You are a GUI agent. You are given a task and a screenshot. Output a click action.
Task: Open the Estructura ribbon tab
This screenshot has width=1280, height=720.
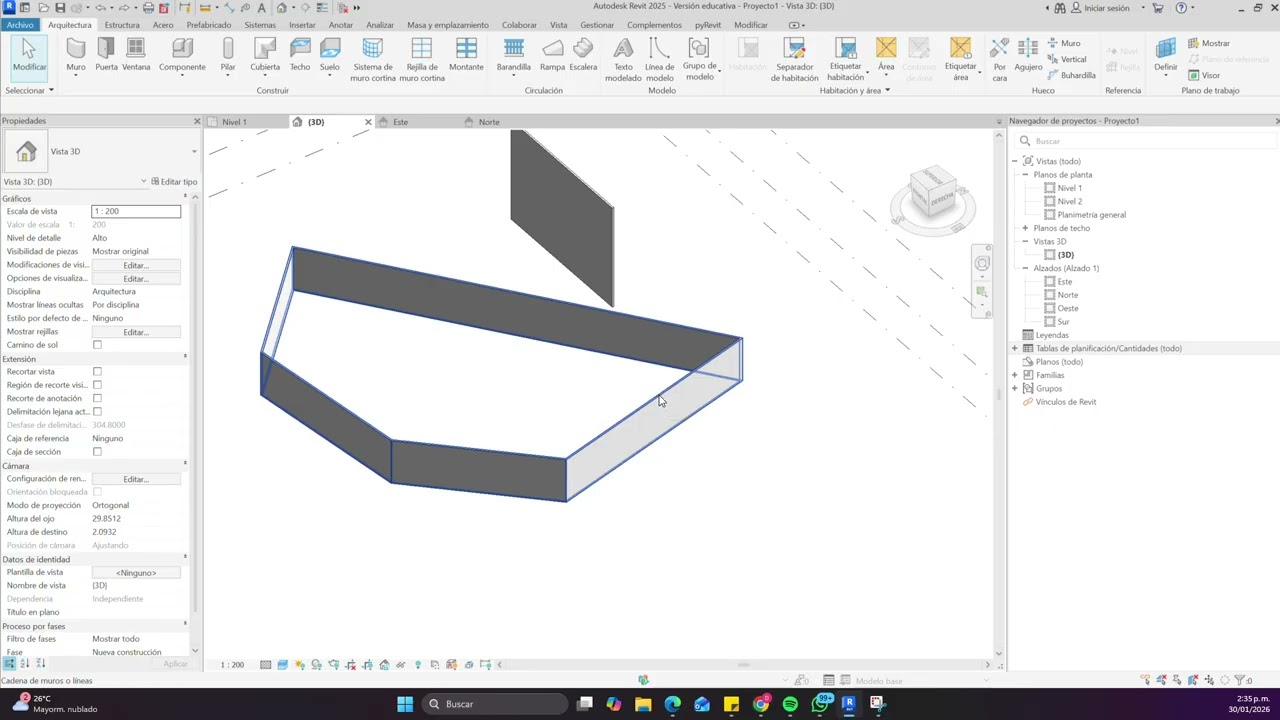coord(122,25)
